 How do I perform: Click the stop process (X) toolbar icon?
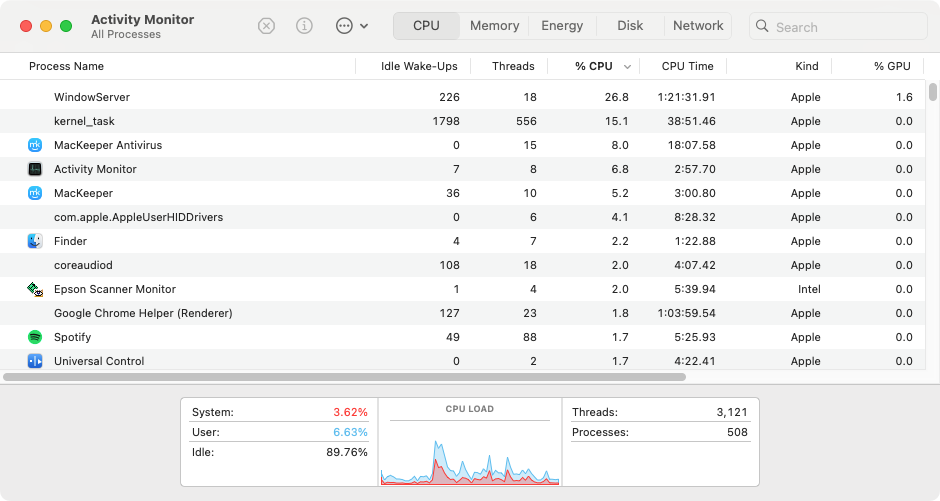(x=266, y=26)
